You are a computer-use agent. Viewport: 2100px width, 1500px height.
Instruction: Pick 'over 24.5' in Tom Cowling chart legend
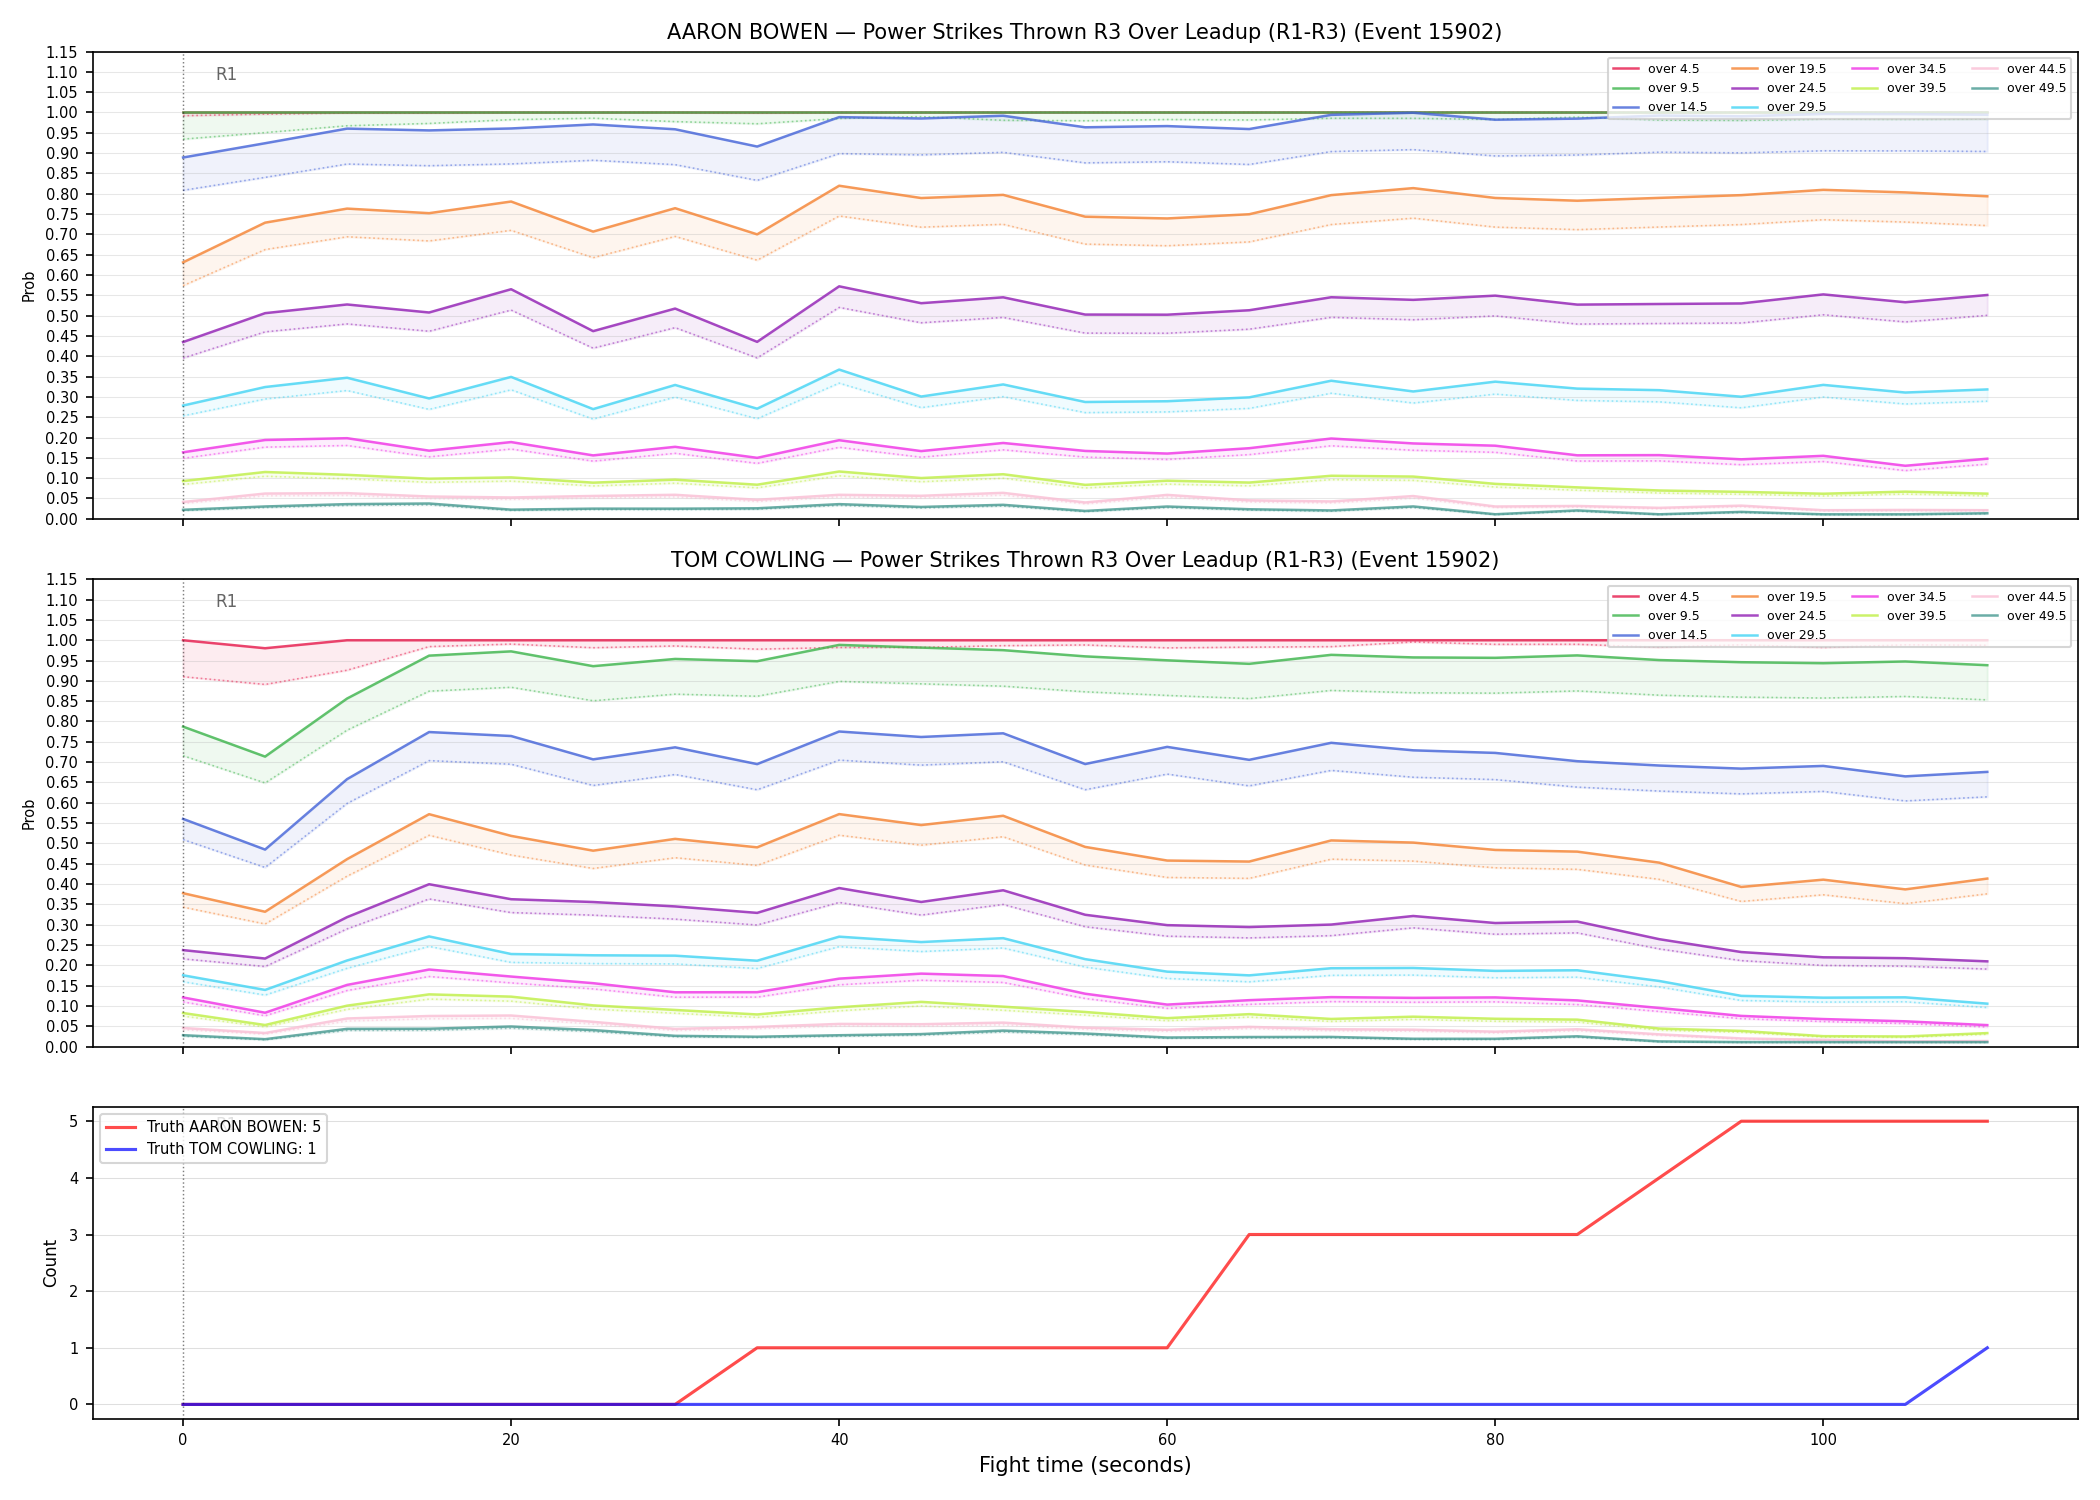pos(1779,616)
